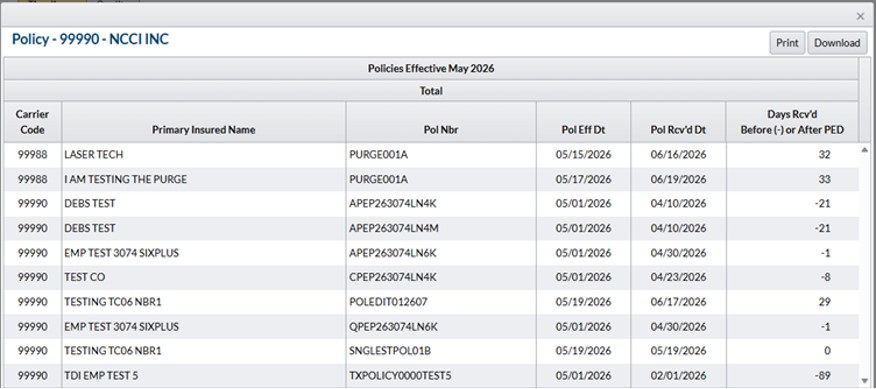Image resolution: width=876 pixels, height=389 pixels.
Task: Select policy number TXPOLICY0000TEST5
Action: (x=399, y=376)
